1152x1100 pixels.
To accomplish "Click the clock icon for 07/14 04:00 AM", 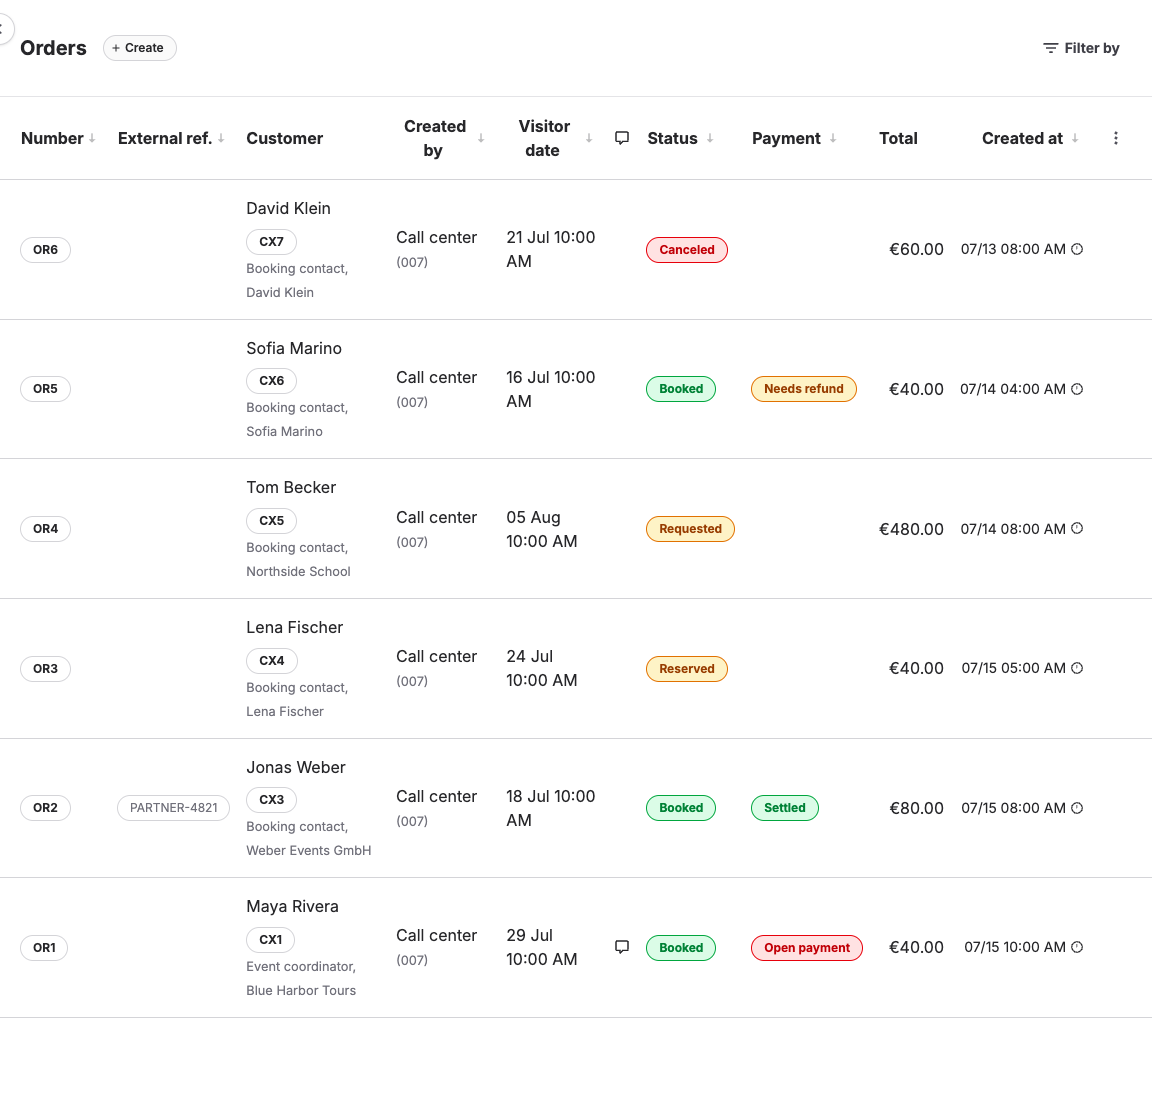I will click(1077, 389).
